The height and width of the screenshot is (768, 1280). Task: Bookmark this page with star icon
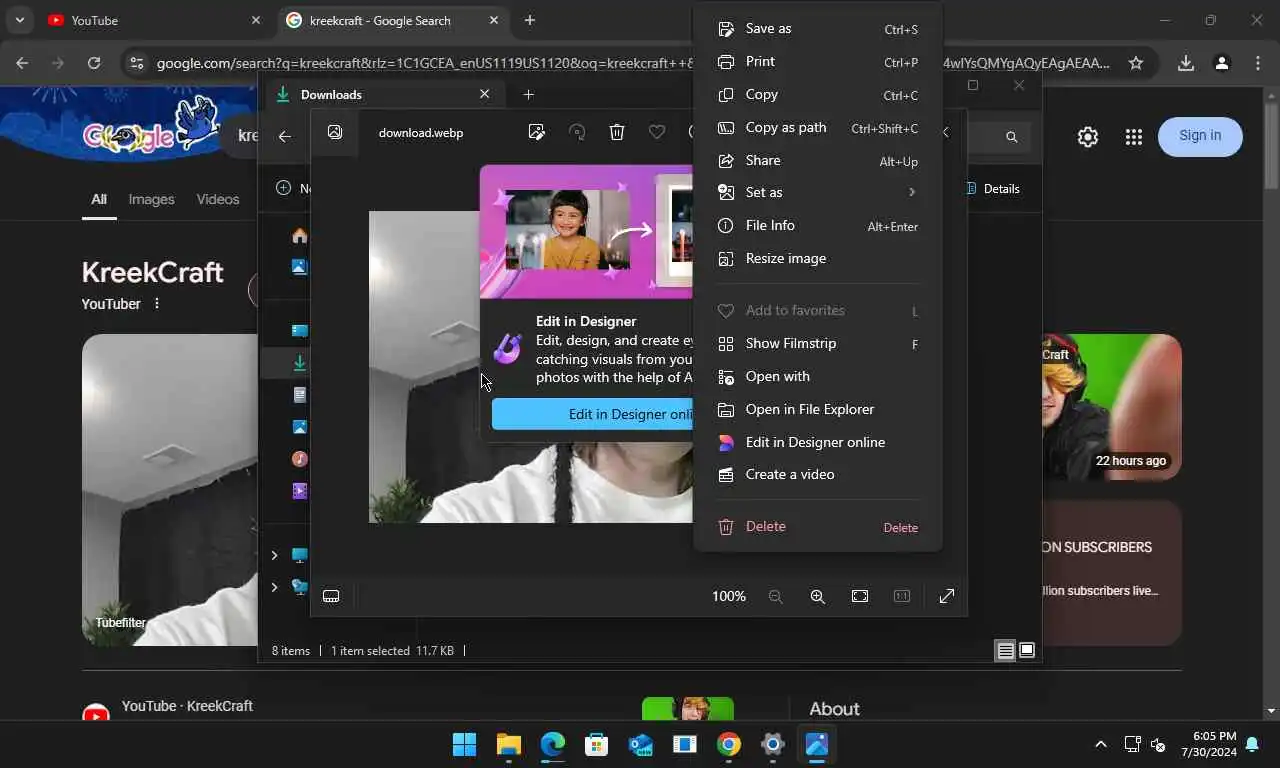tap(1136, 63)
